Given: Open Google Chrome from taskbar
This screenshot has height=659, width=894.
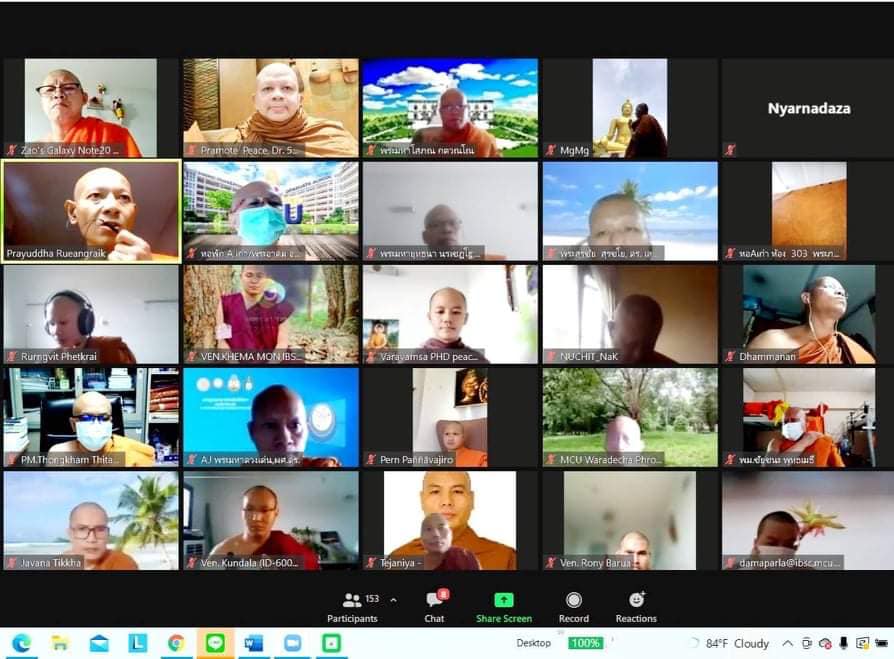Looking at the screenshot, I should tap(176, 643).
